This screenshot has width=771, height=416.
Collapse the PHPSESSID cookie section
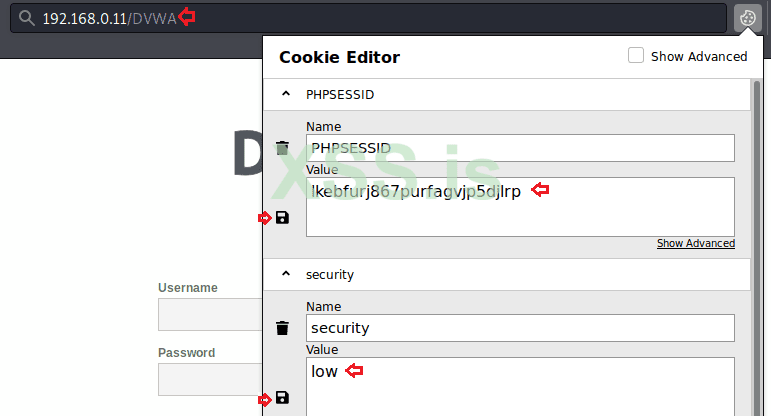click(x=286, y=93)
